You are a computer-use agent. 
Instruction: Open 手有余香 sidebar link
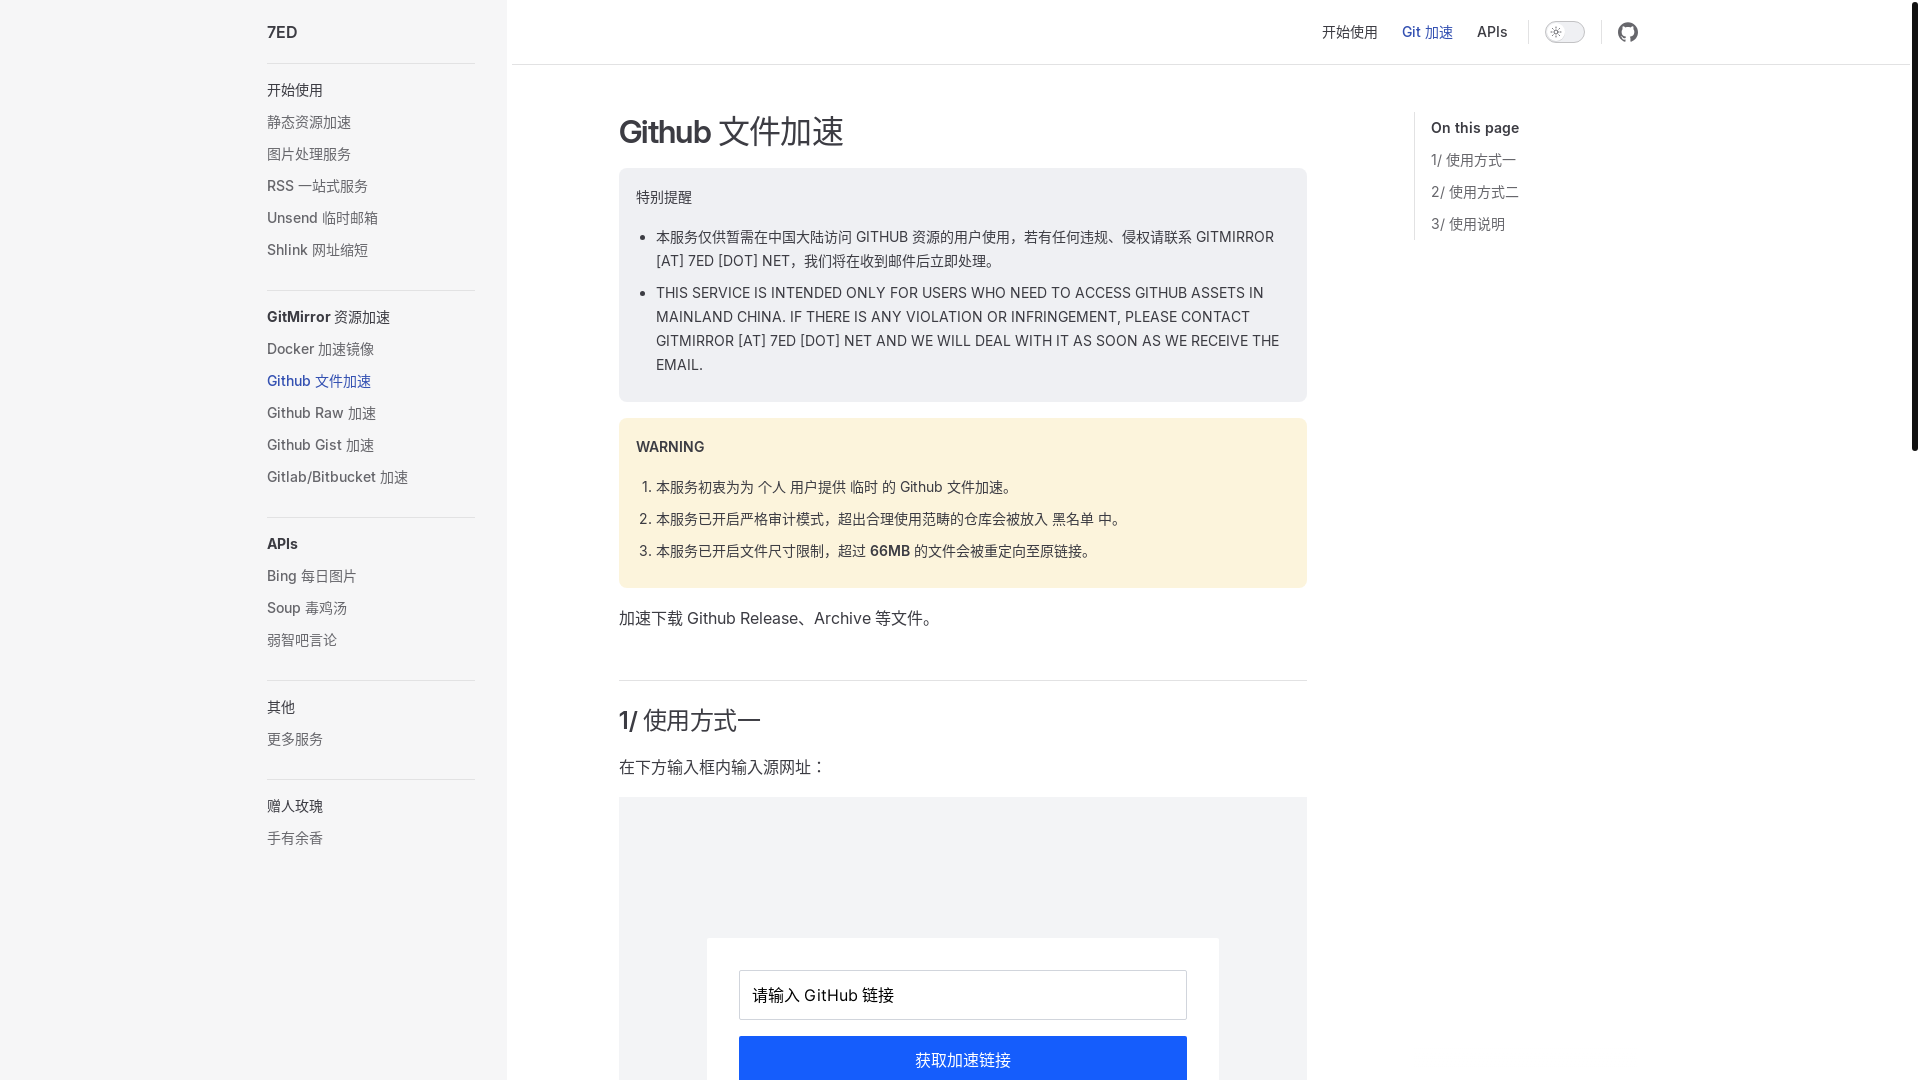pyautogui.click(x=295, y=838)
